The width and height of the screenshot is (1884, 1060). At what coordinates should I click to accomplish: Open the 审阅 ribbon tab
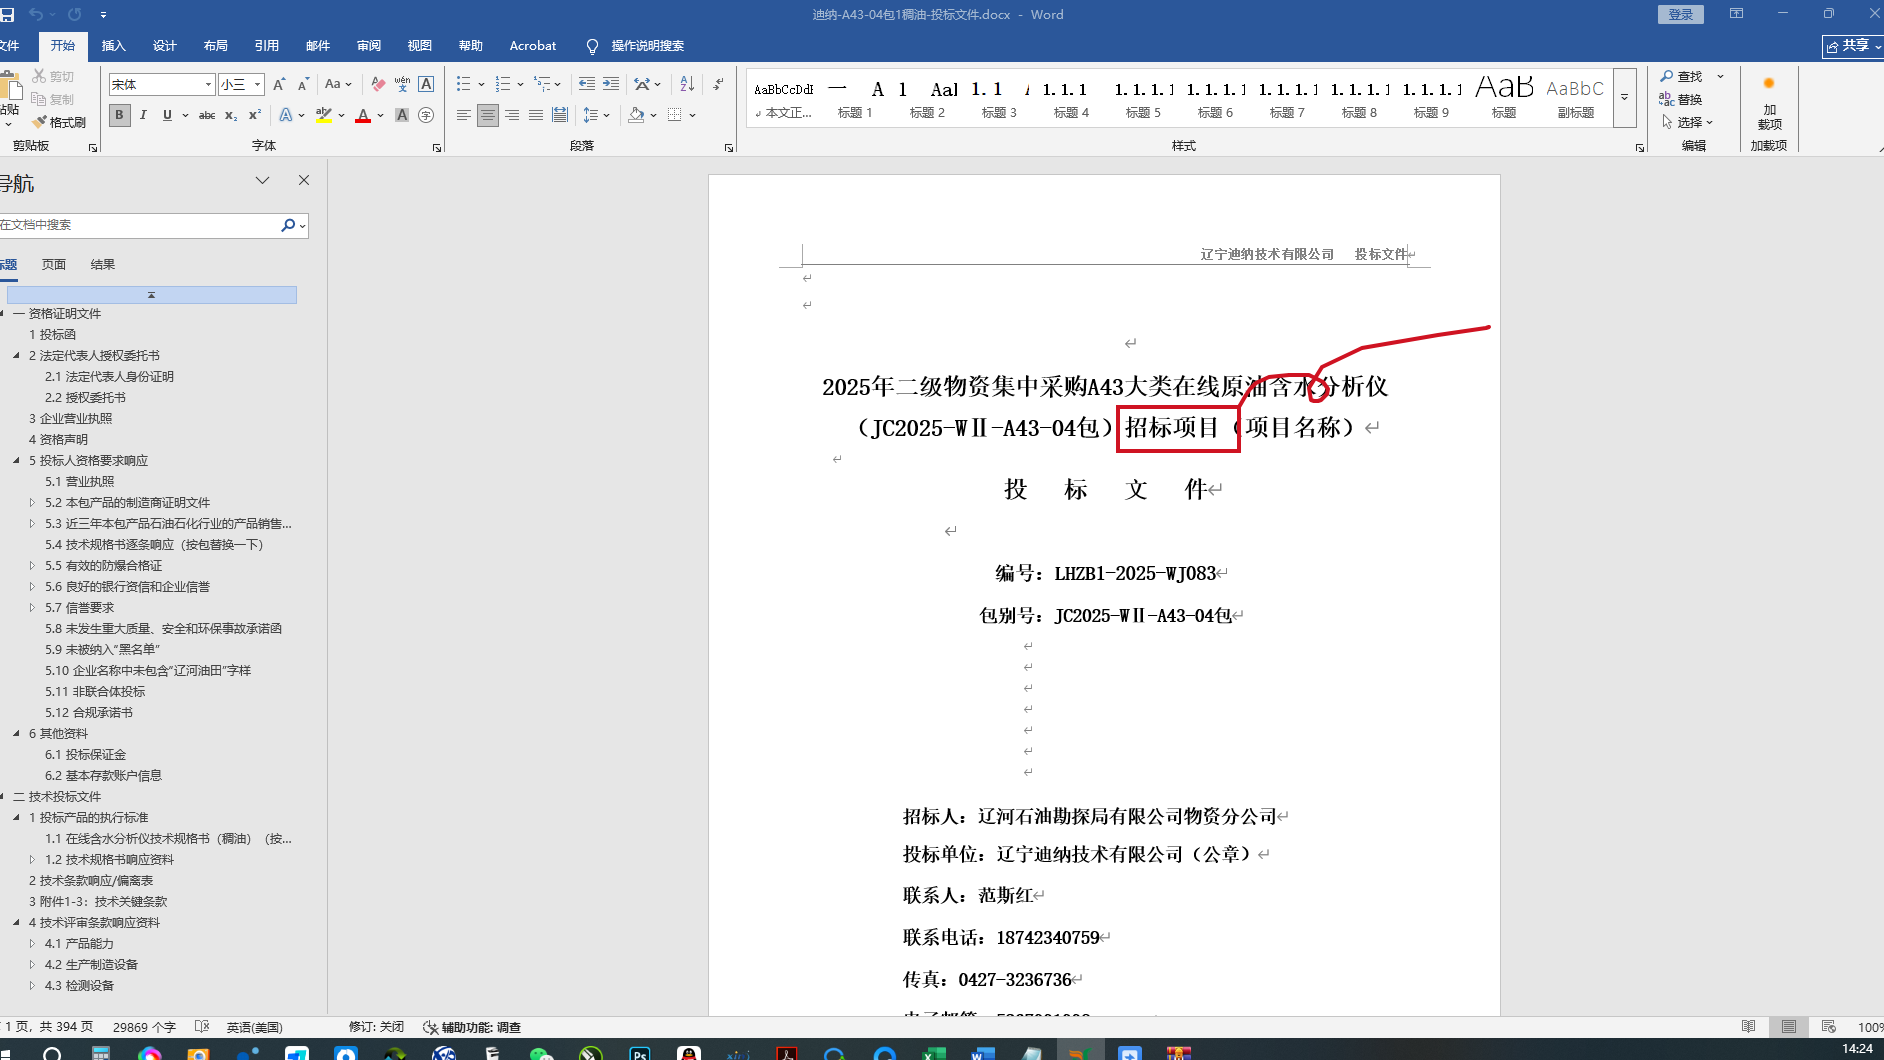pyautogui.click(x=369, y=46)
